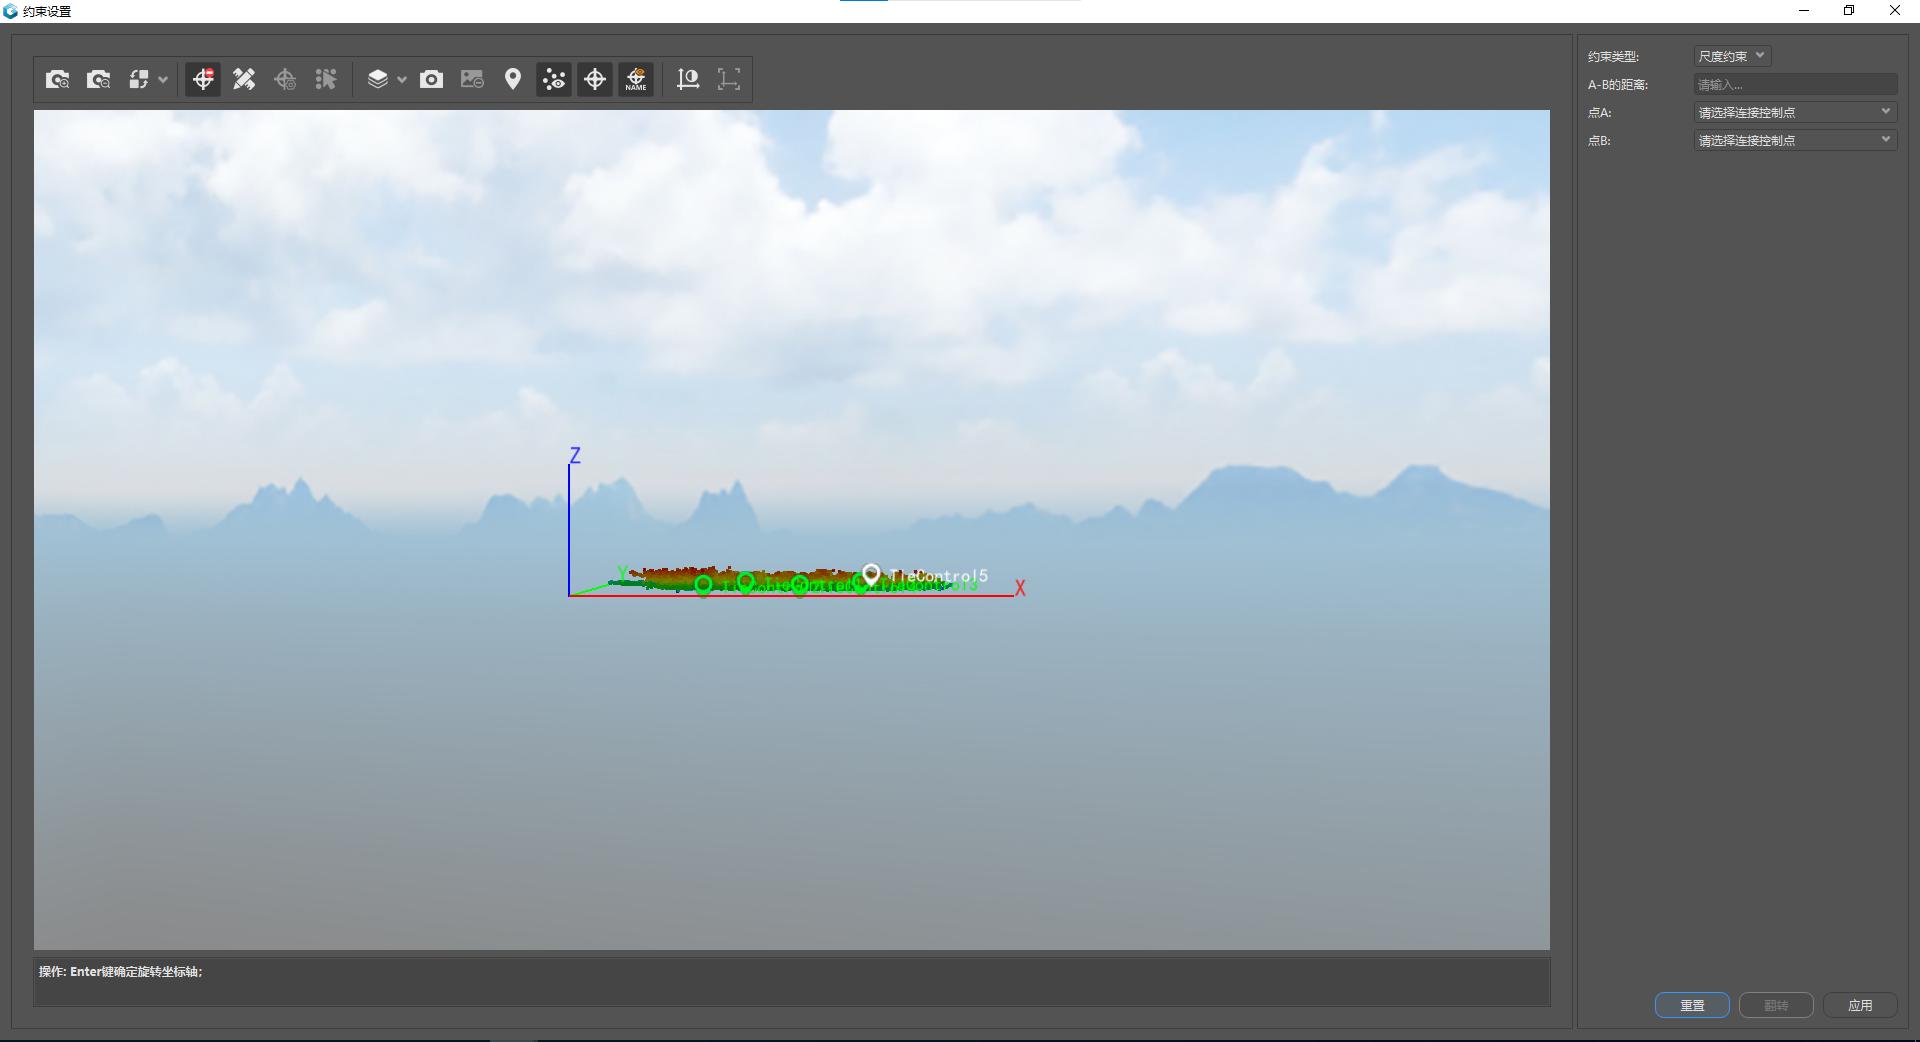Open the dropdown arrow beside rotate view icon
This screenshot has height=1042, width=1920.
(x=163, y=79)
